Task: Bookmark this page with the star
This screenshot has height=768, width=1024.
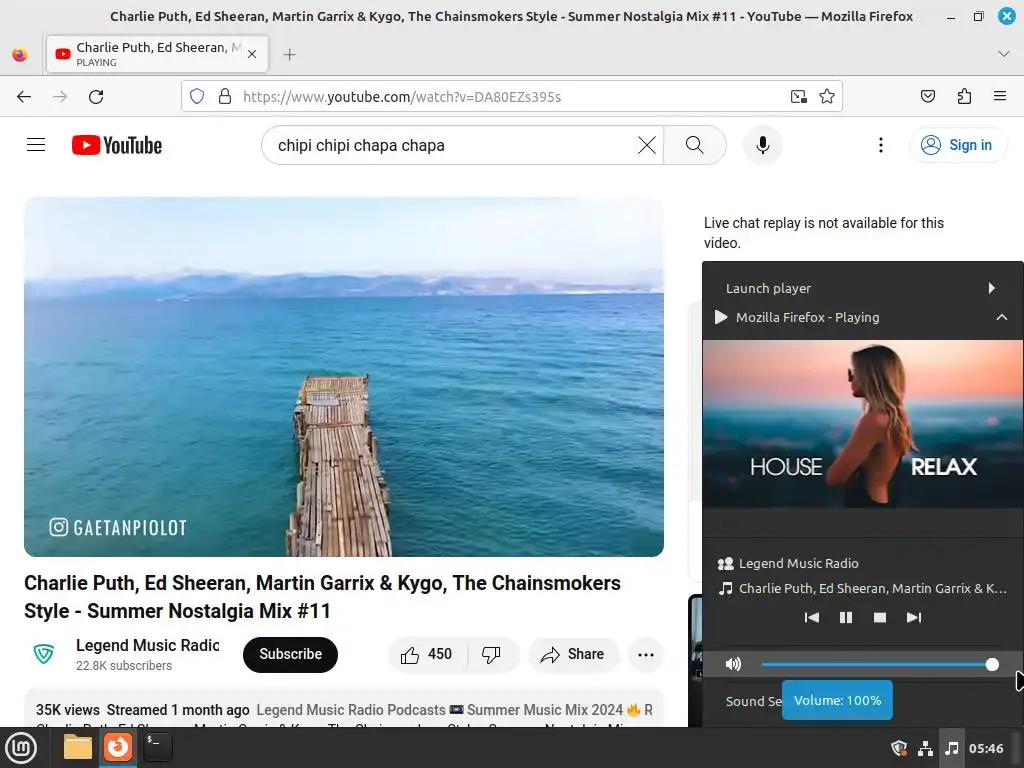Action: click(827, 97)
